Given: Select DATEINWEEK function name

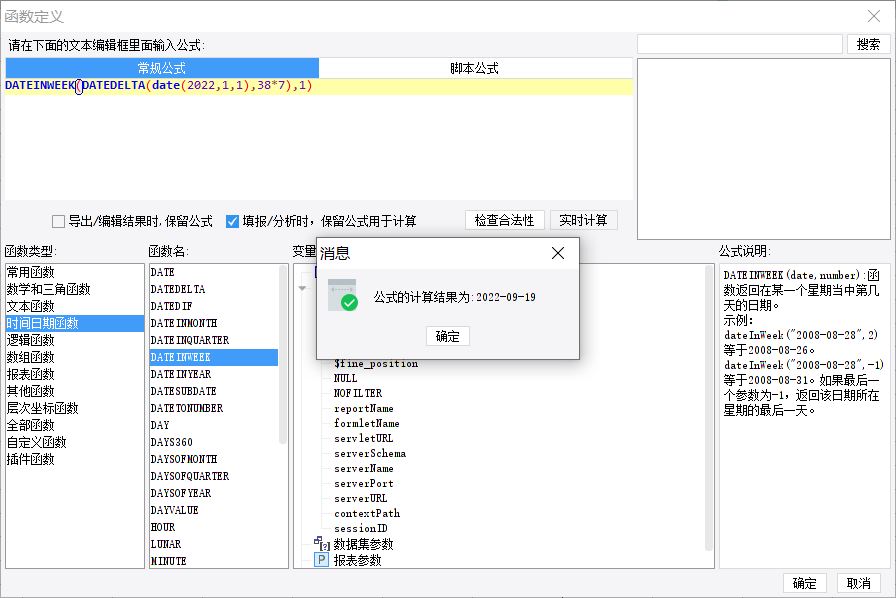Looking at the screenshot, I should pos(214,357).
